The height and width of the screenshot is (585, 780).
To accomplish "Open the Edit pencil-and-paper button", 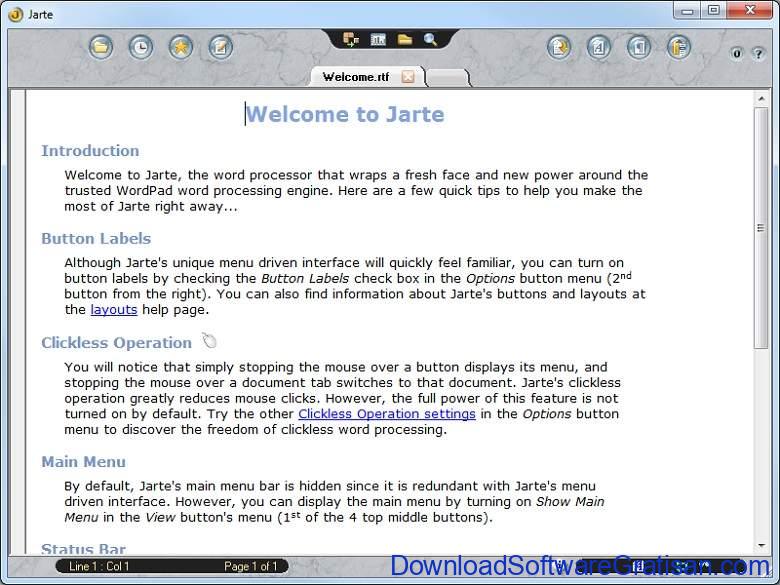I will pos(220,48).
